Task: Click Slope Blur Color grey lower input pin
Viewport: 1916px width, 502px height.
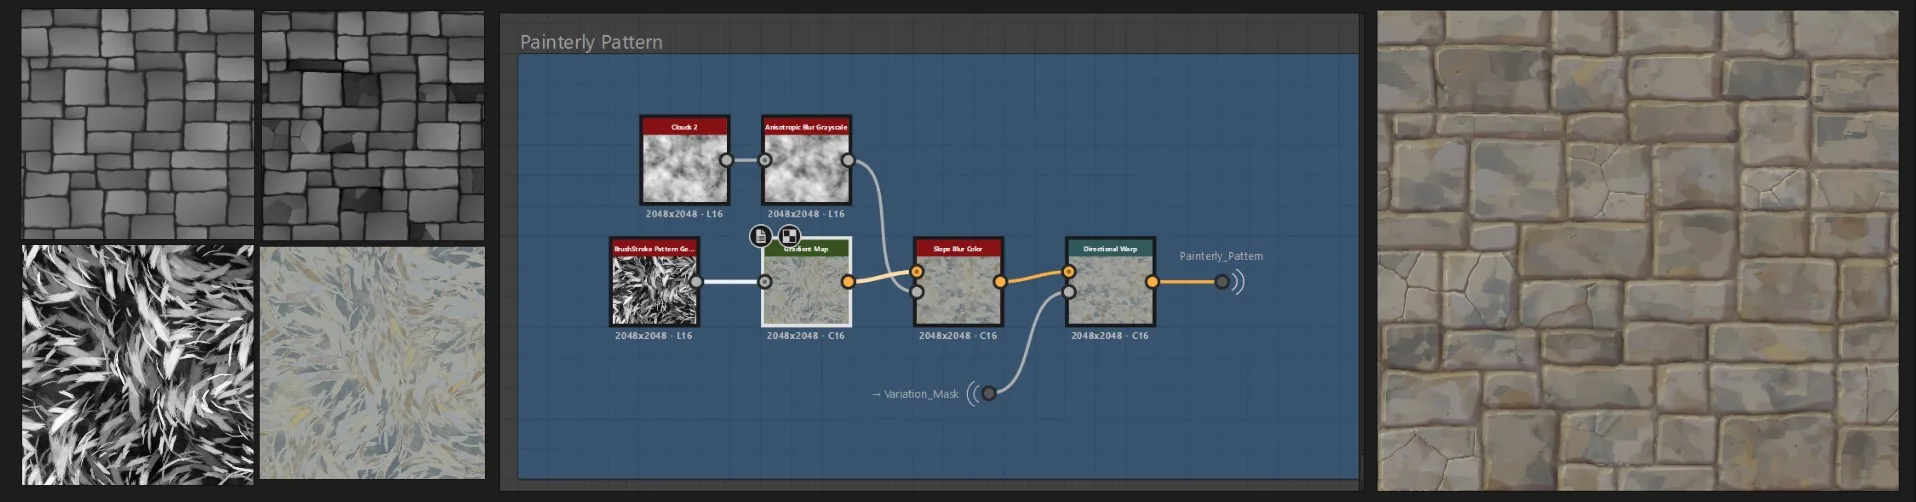Action: coord(917,292)
